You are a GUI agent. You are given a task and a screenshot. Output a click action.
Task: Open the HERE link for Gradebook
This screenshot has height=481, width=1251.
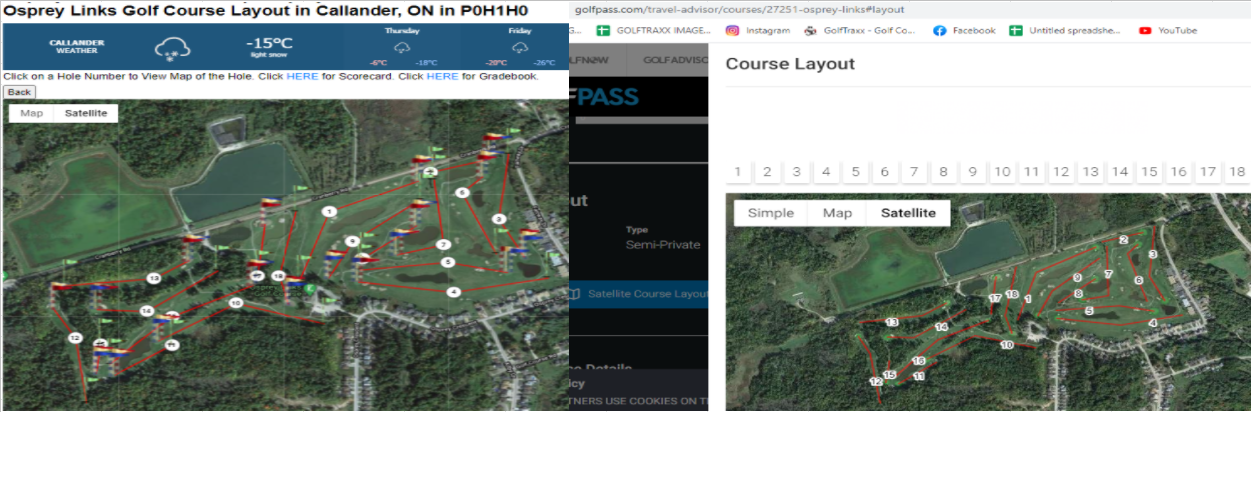click(x=442, y=76)
